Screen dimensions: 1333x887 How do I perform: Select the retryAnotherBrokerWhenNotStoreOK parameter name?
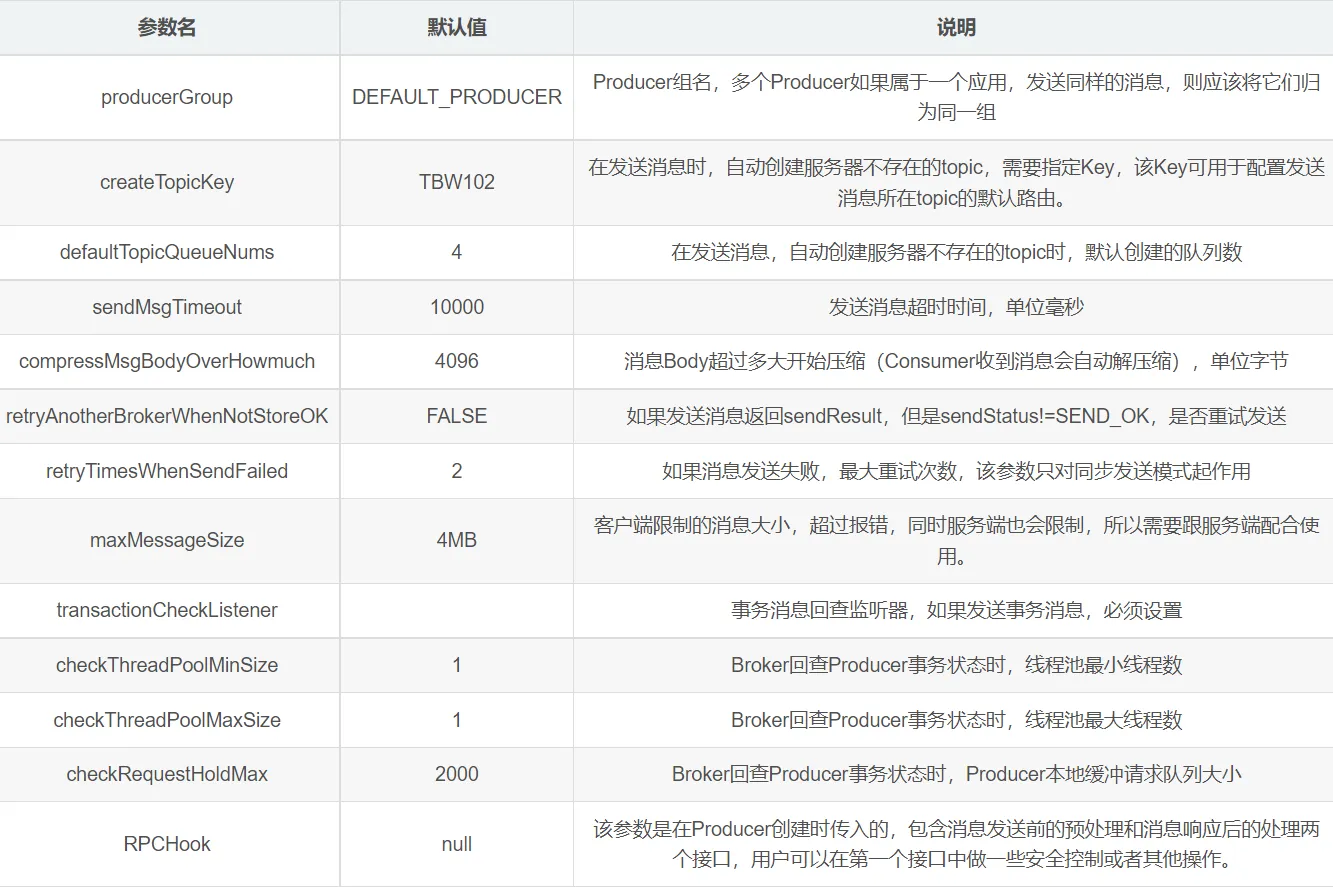tap(167, 416)
